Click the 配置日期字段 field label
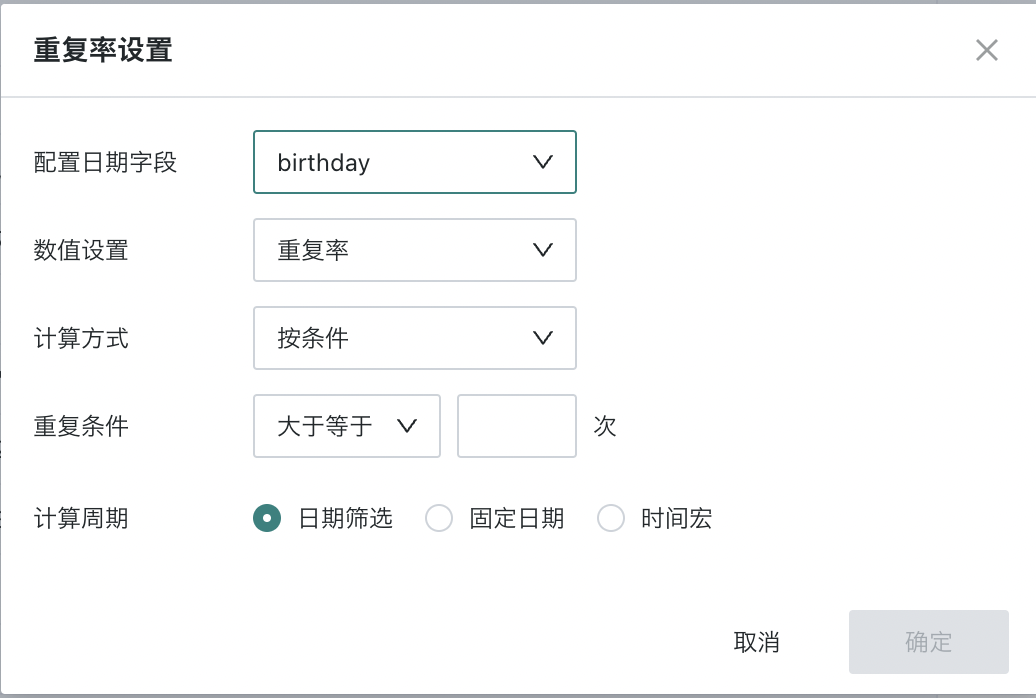The image size is (1036, 698). click(x=105, y=162)
